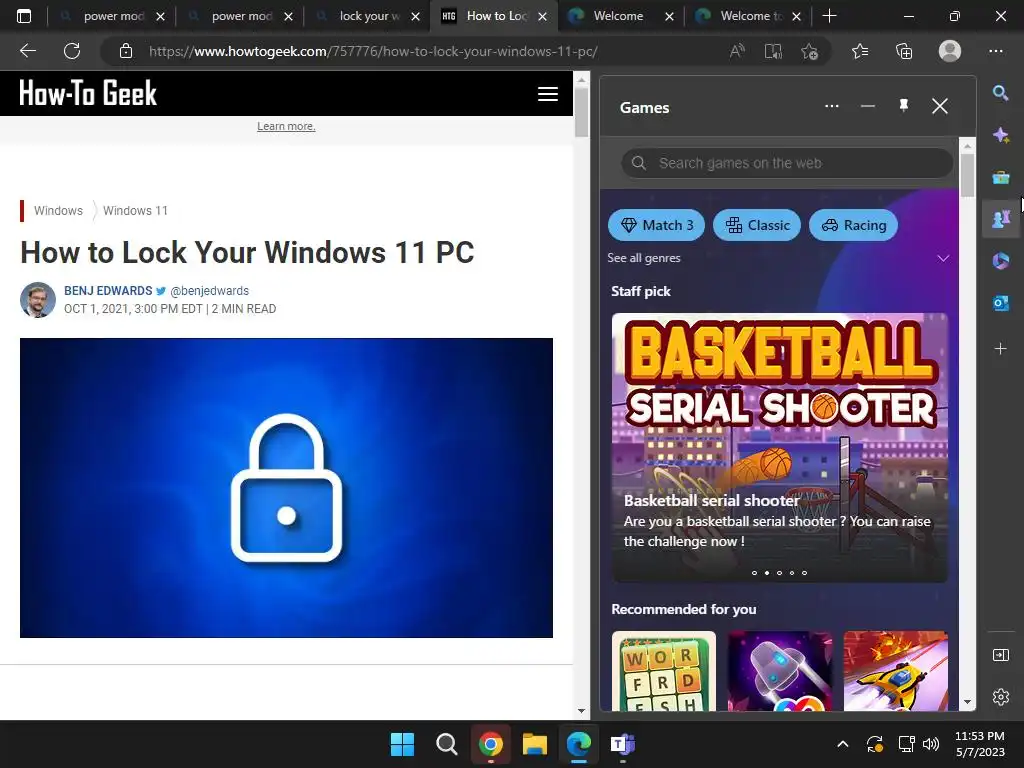This screenshot has height=768, width=1024.
Task: Open the Basketball serial shooter staff pick
Action: (780, 447)
